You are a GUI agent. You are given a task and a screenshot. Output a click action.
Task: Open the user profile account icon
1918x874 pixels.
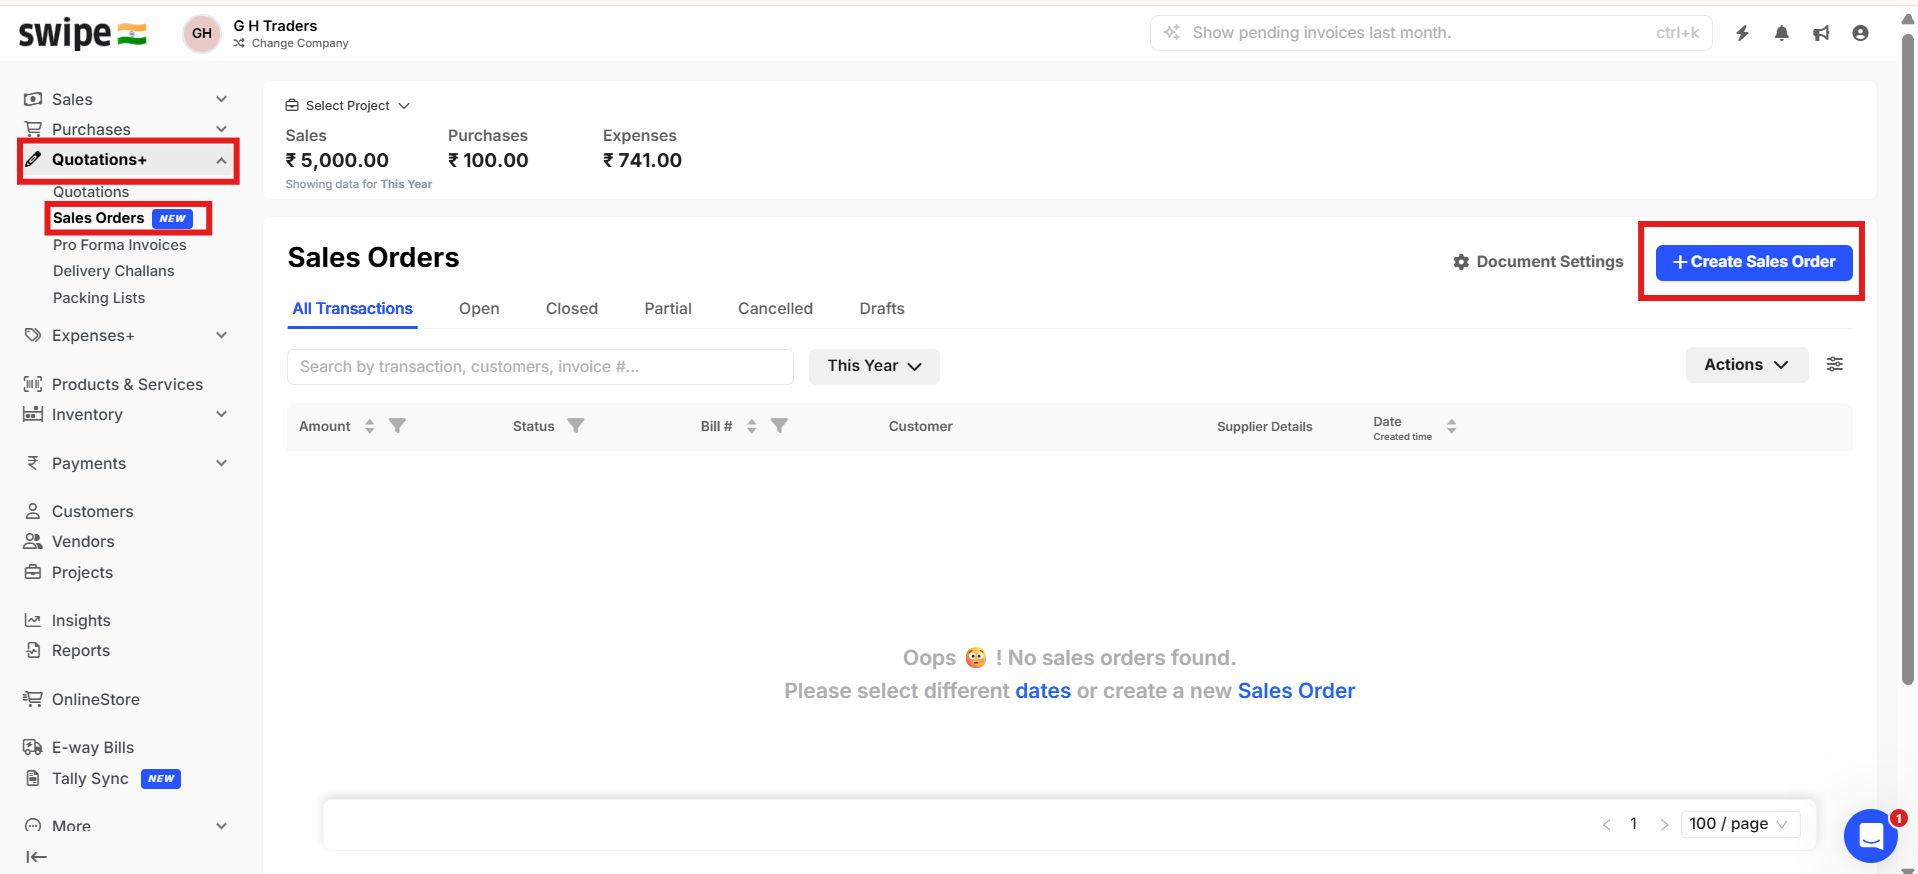[x=1860, y=33]
